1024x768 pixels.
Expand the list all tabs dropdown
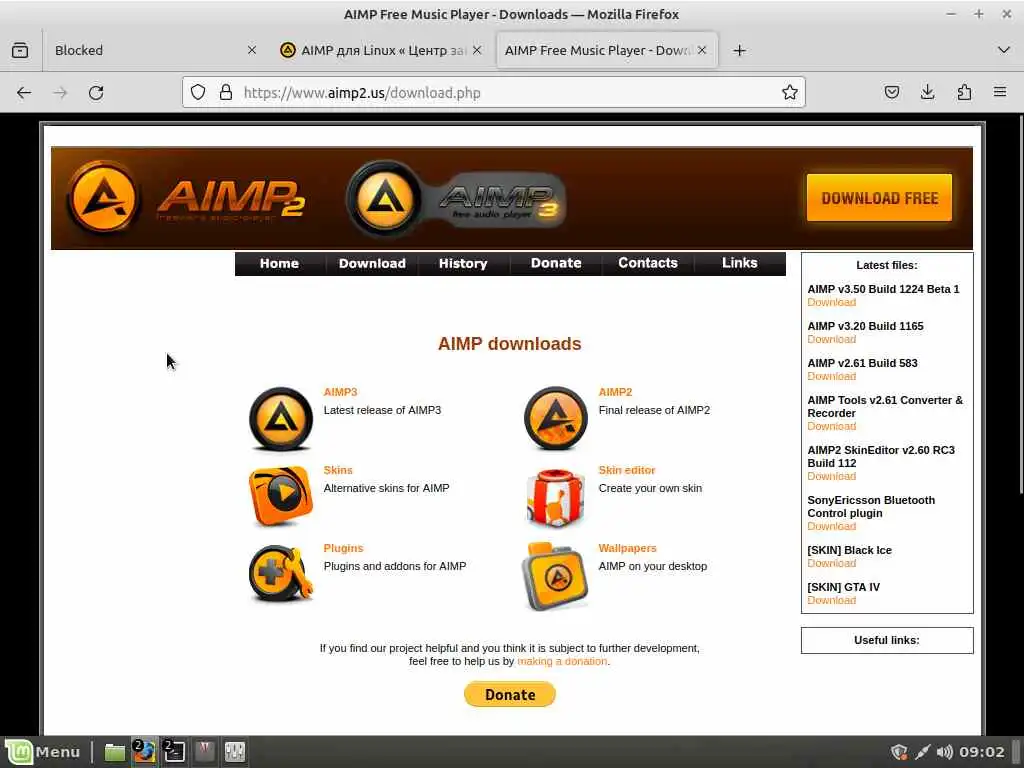coord(1004,50)
